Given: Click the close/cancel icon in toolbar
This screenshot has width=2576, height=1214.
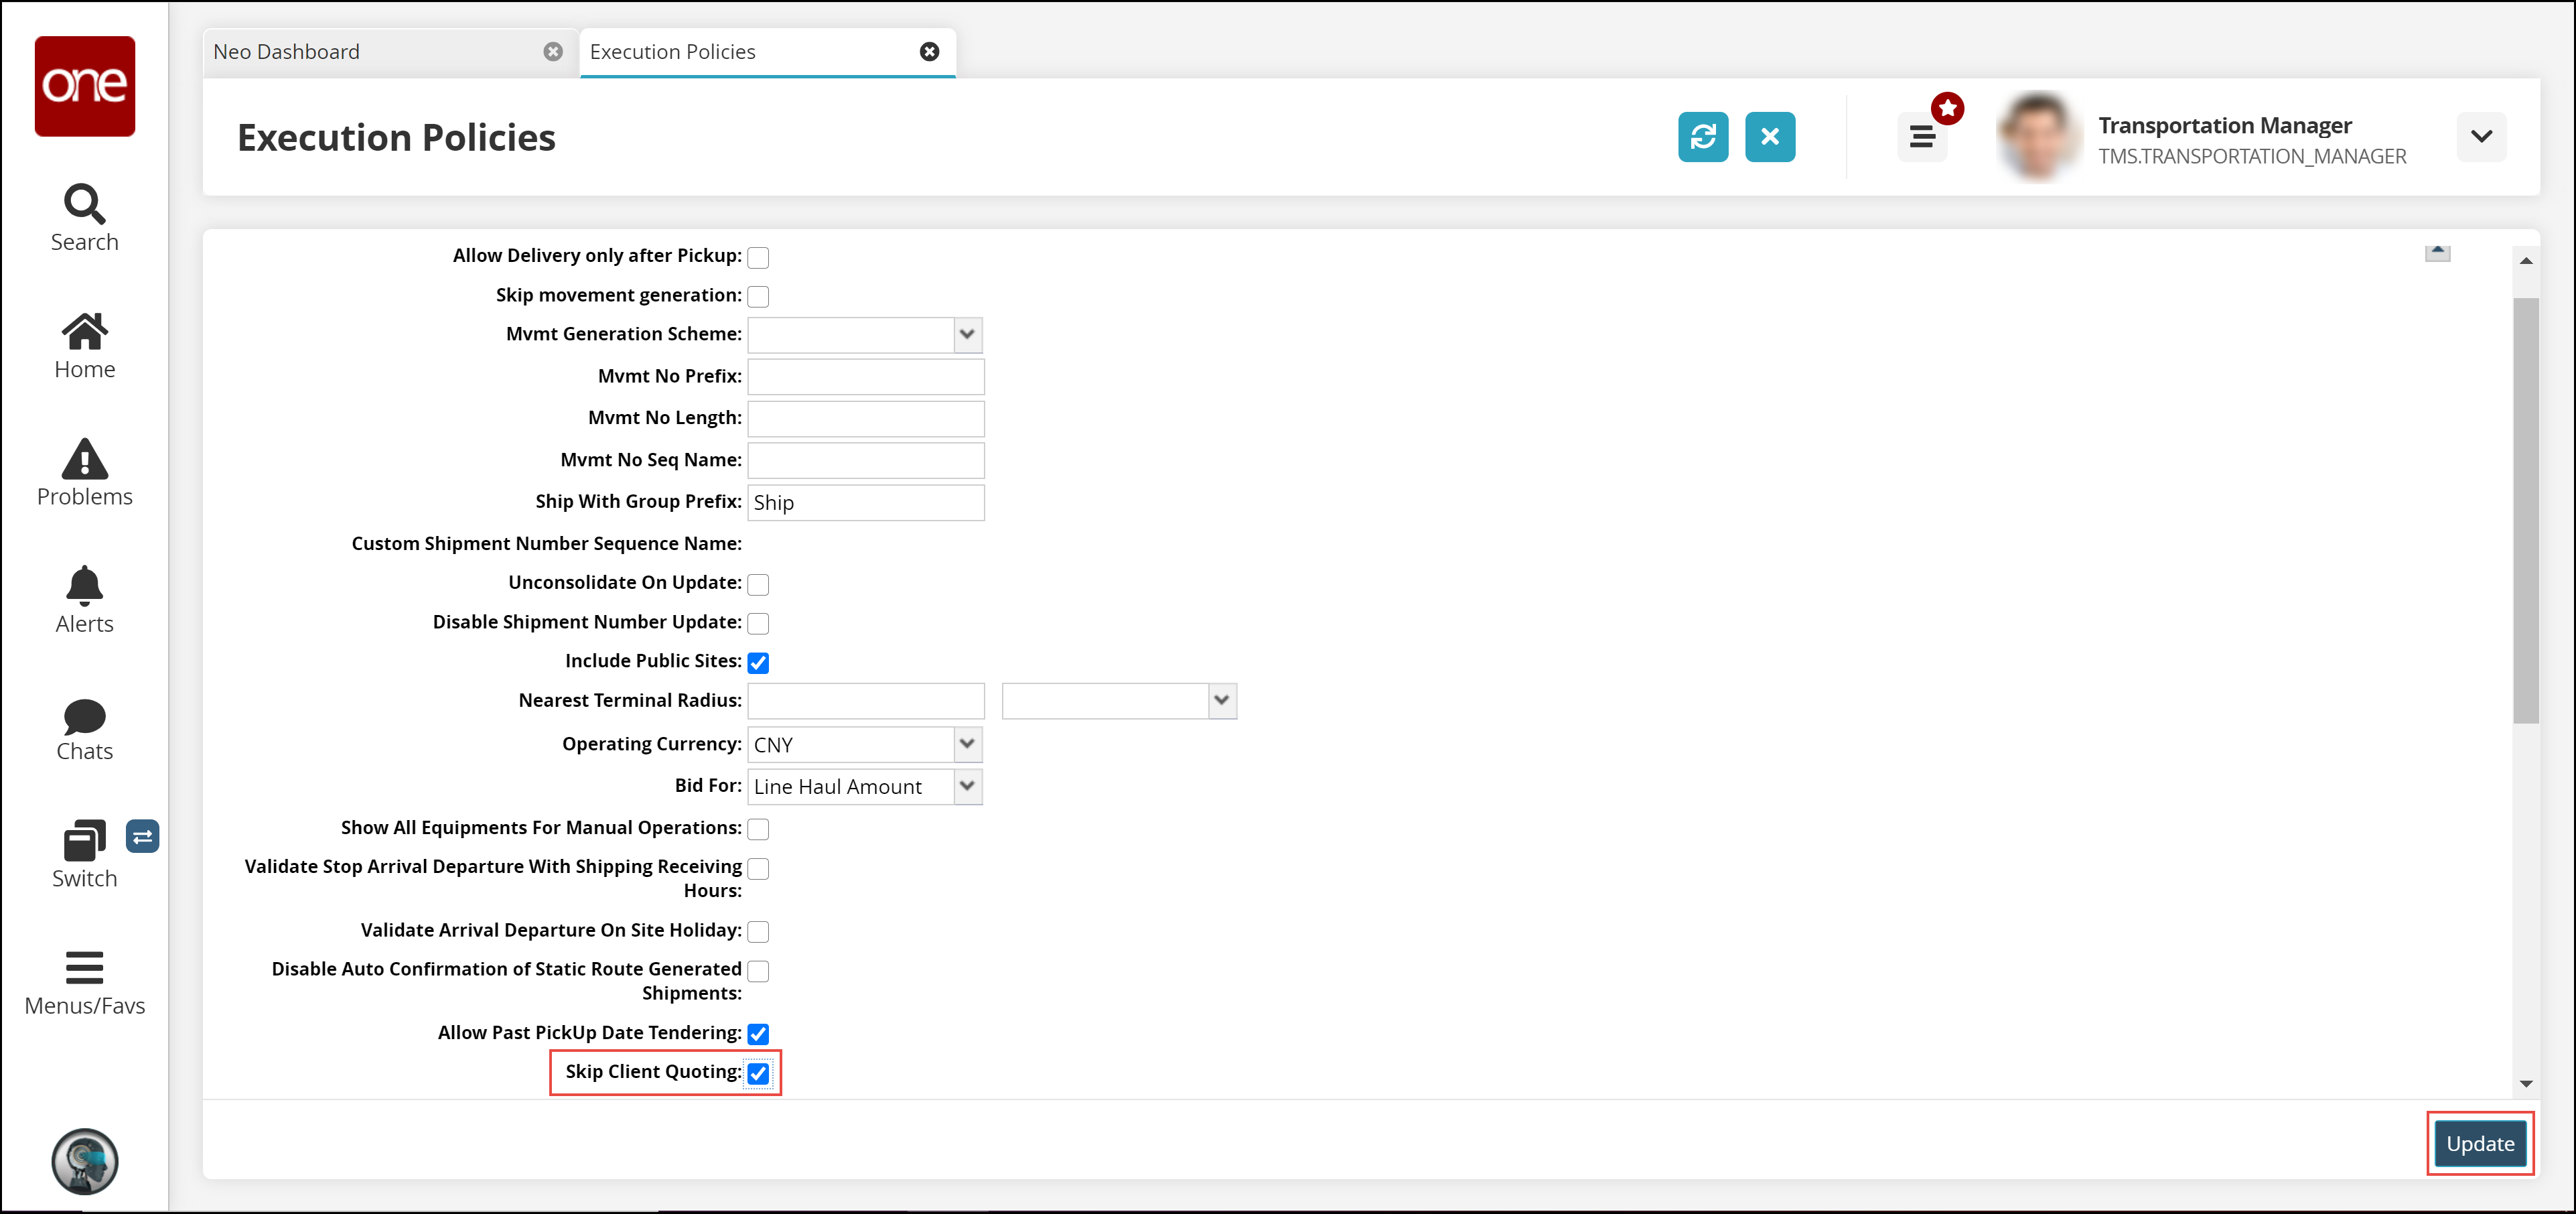Looking at the screenshot, I should tap(1773, 137).
